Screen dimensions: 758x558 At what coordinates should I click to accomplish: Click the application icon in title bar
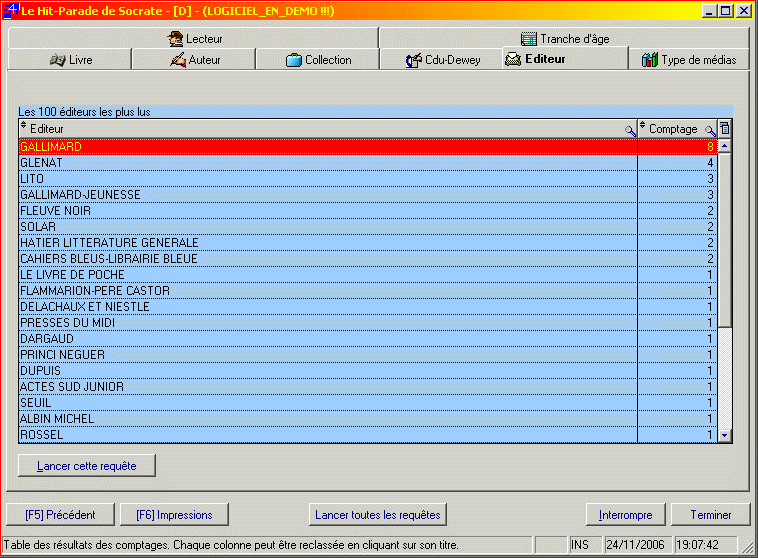pos(11,10)
